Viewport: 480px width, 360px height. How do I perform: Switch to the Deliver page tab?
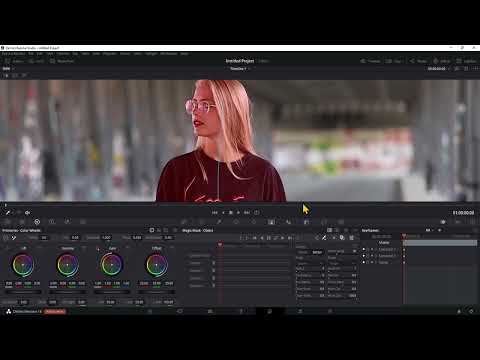tap(330, 311)
